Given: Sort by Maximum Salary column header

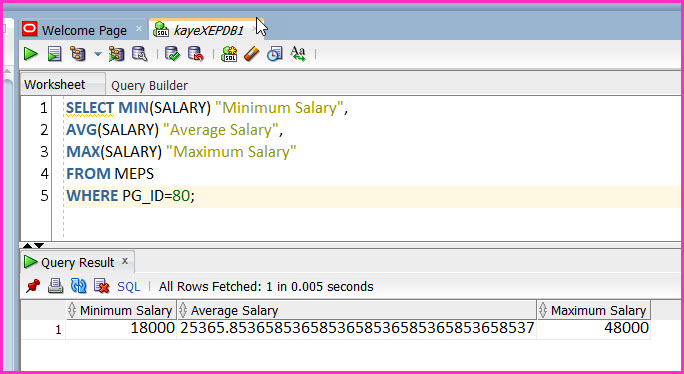Looking at the screenshot, I should pyautogui.click(x=594, y=310).
